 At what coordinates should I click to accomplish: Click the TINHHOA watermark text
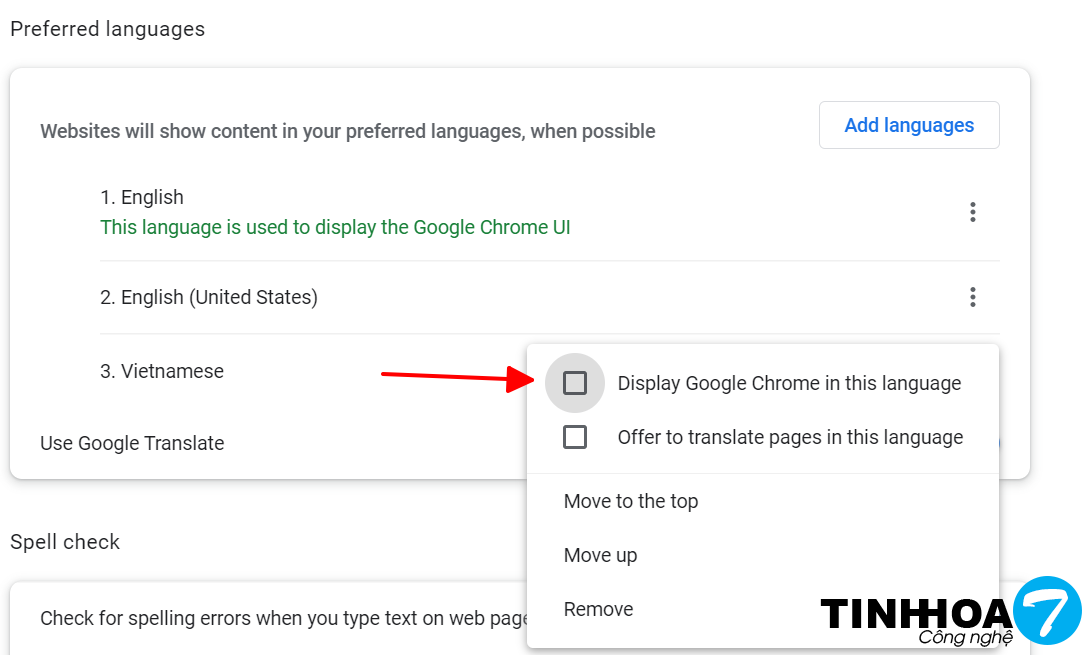pyautogui.click(x=915, y=613)
